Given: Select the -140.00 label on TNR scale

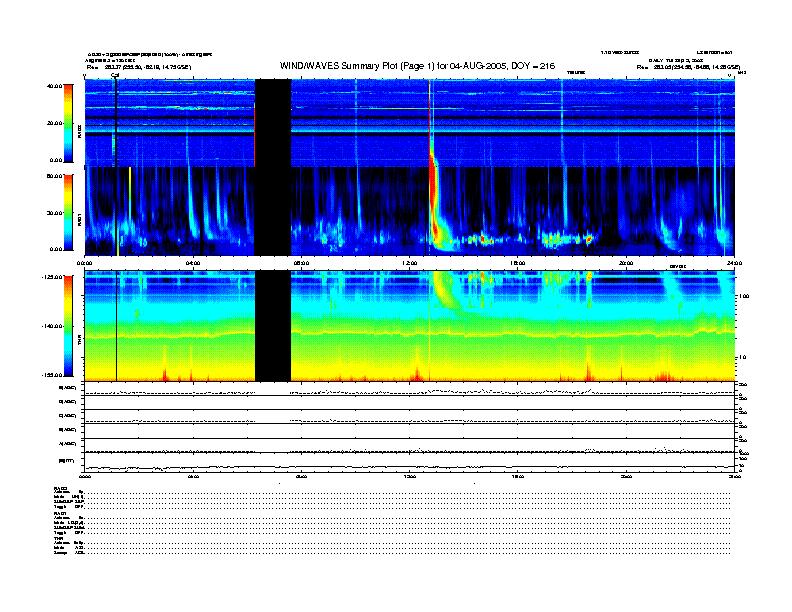Looking at the screenshot, I should tap(52, 326).
